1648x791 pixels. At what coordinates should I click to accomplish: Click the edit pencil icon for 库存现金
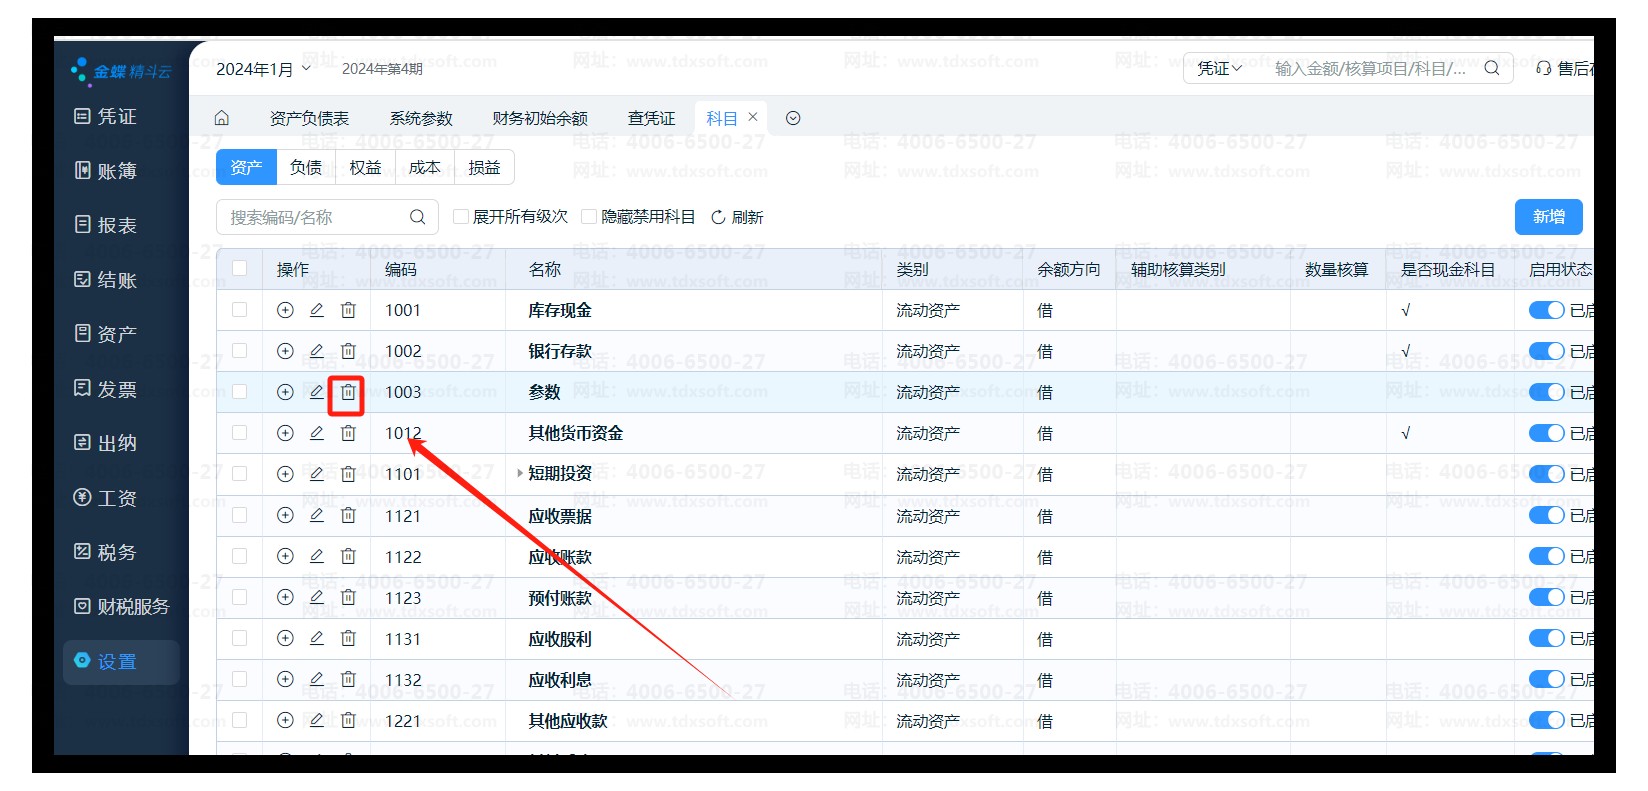pyautogui.click(x=316, y=310)
